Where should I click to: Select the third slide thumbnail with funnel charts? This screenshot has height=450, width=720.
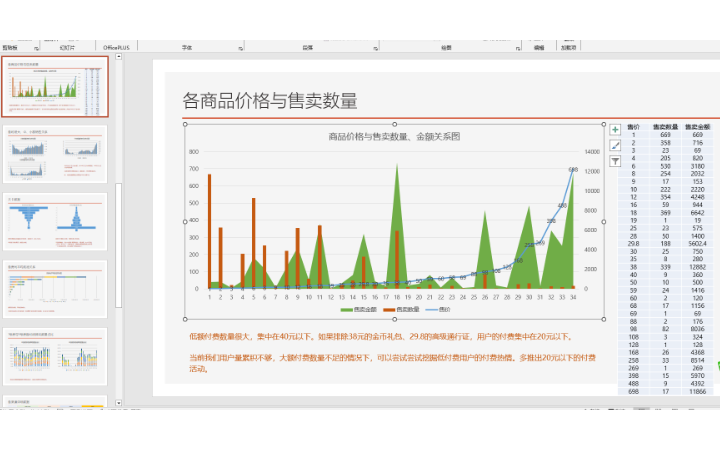tap(55, 222)
